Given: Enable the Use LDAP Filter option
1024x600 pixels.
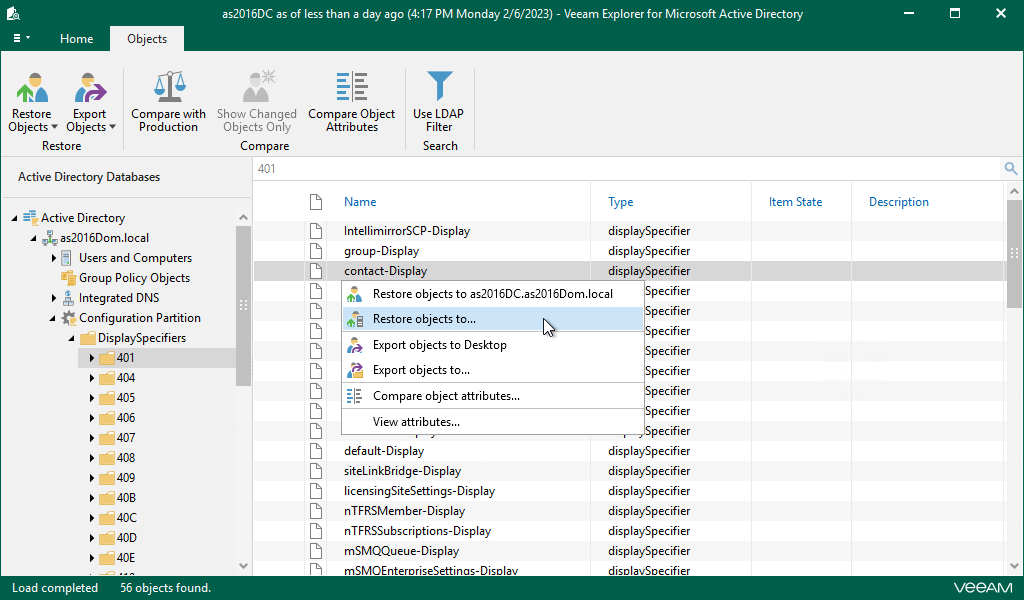Looking at the screenshot, I should [x=438, y=100].
